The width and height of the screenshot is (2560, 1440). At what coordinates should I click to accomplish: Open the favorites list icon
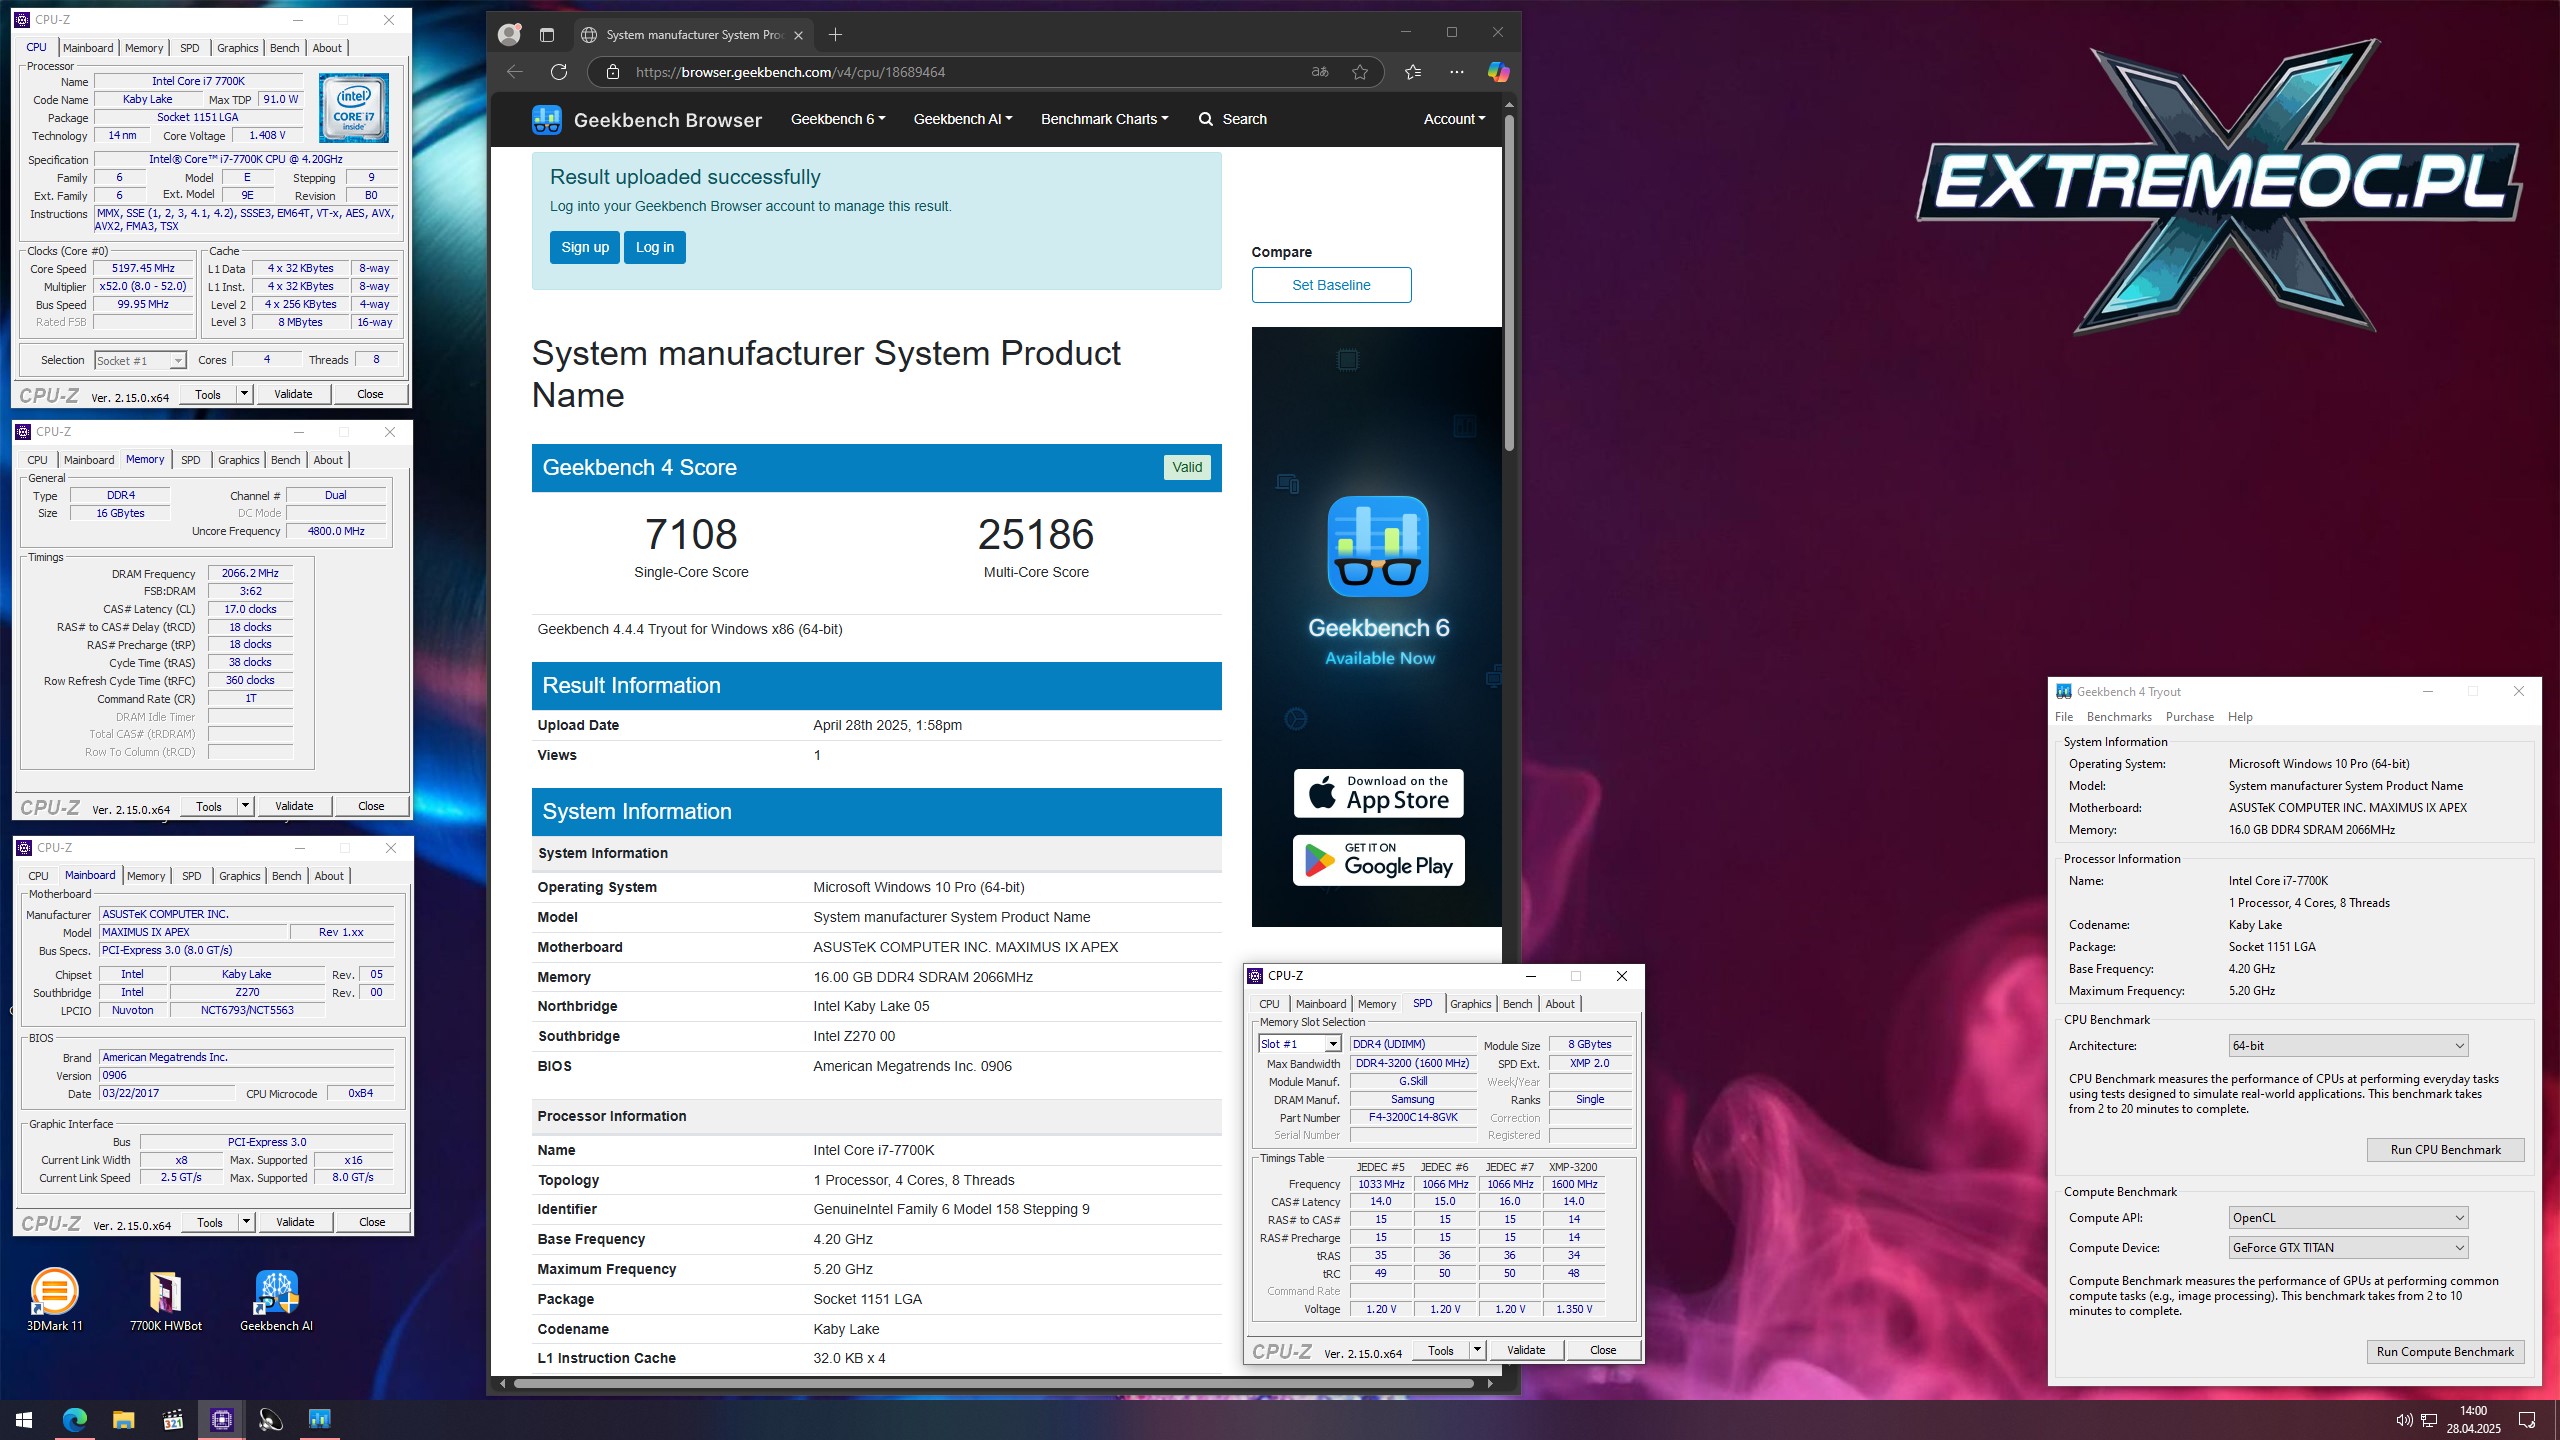coord(1412,72)
